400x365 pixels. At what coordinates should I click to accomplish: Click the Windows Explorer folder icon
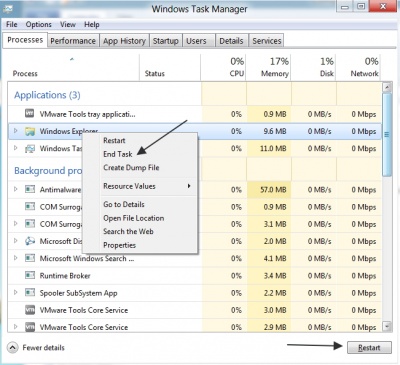[30, 131]
